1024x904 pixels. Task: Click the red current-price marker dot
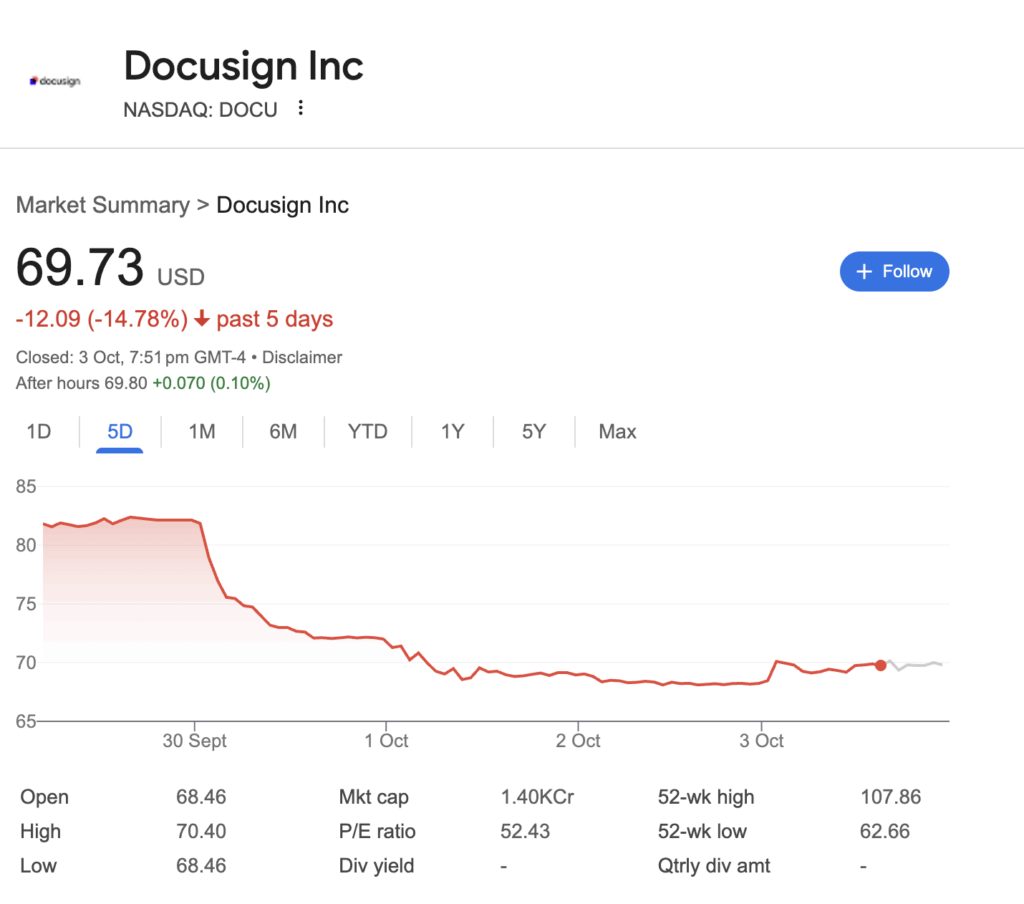880,665
